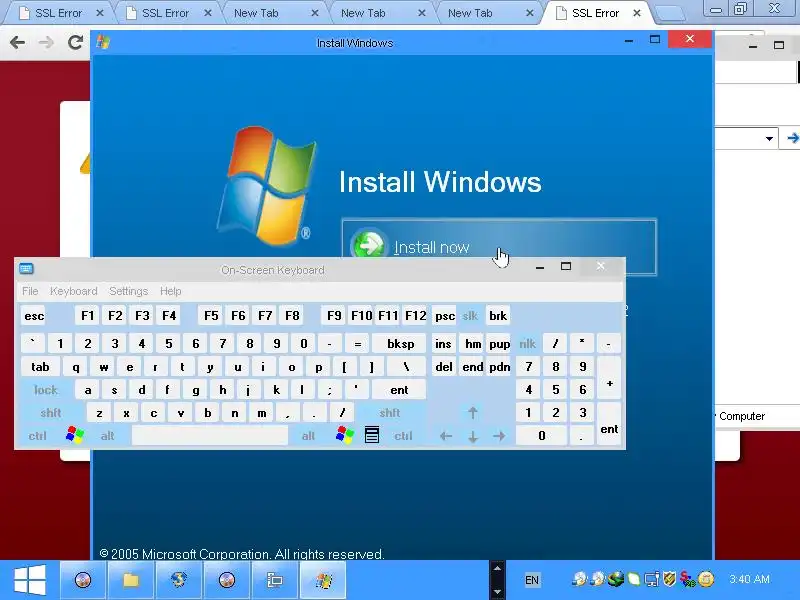Image resolution: width=800 pixels, height=600 pixels.
Task: Click the shield icon in the system tray
Action: 669,579
